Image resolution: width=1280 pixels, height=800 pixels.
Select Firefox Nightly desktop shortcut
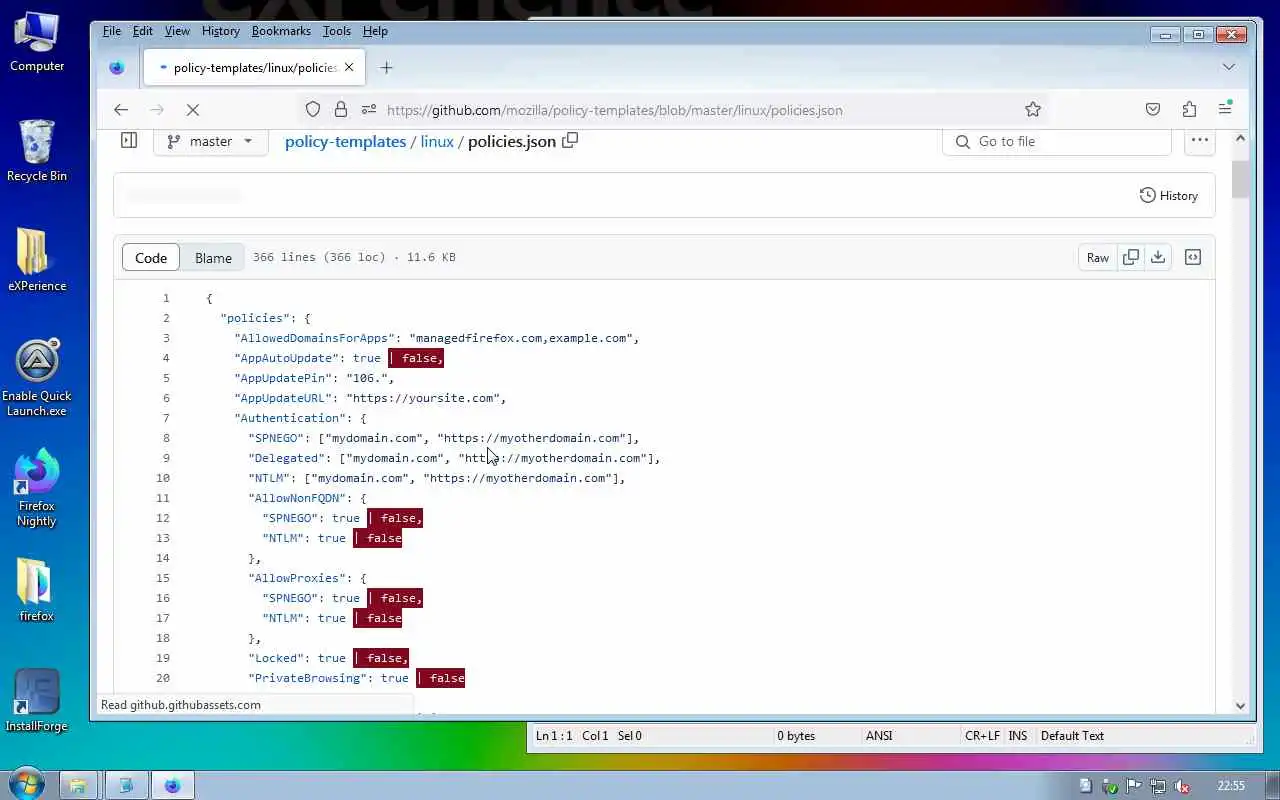[x=37, y=488]
